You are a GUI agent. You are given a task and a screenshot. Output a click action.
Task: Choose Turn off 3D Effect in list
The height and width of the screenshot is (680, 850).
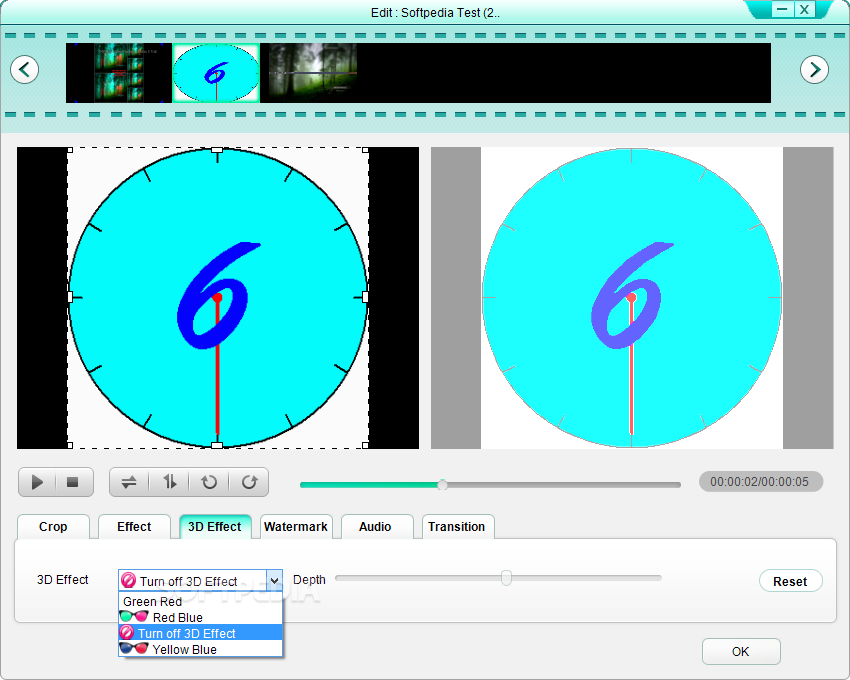(201, 633)
